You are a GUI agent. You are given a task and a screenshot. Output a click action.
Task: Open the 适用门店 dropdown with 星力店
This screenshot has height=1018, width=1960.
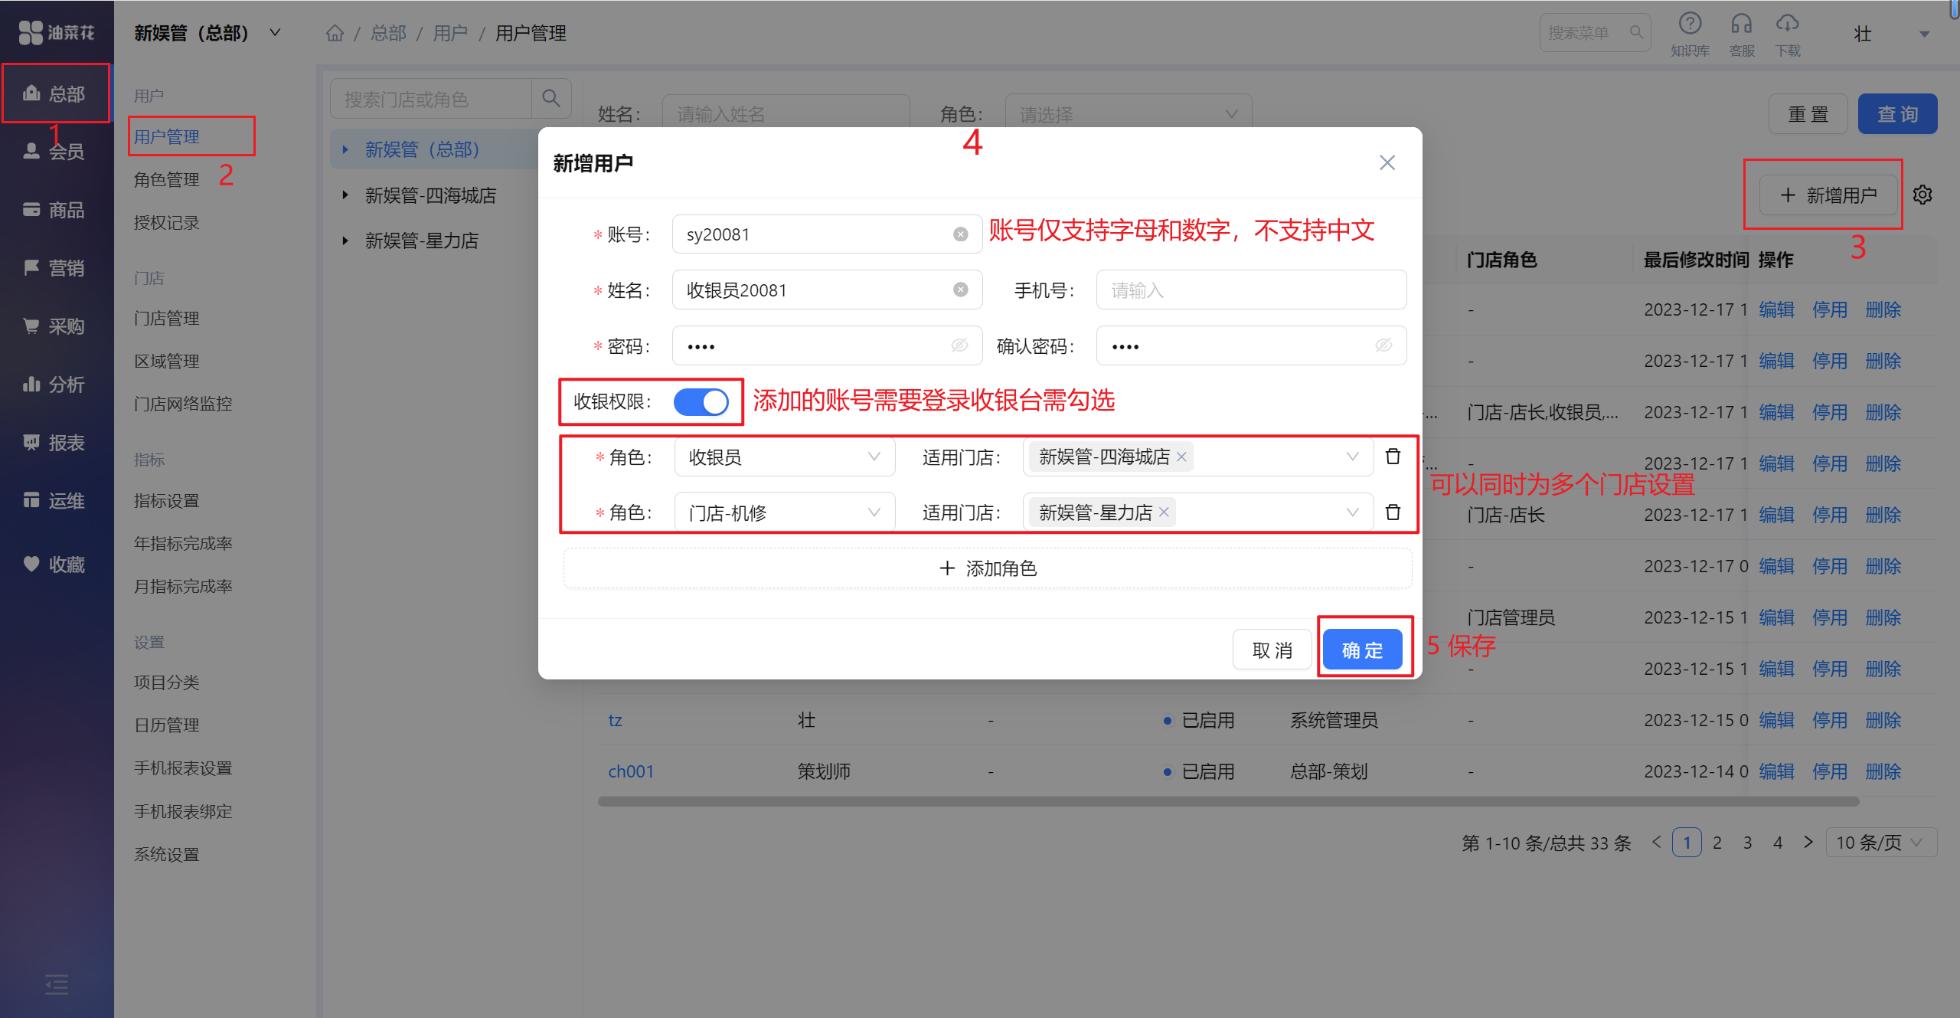(x=1198, y=513)
